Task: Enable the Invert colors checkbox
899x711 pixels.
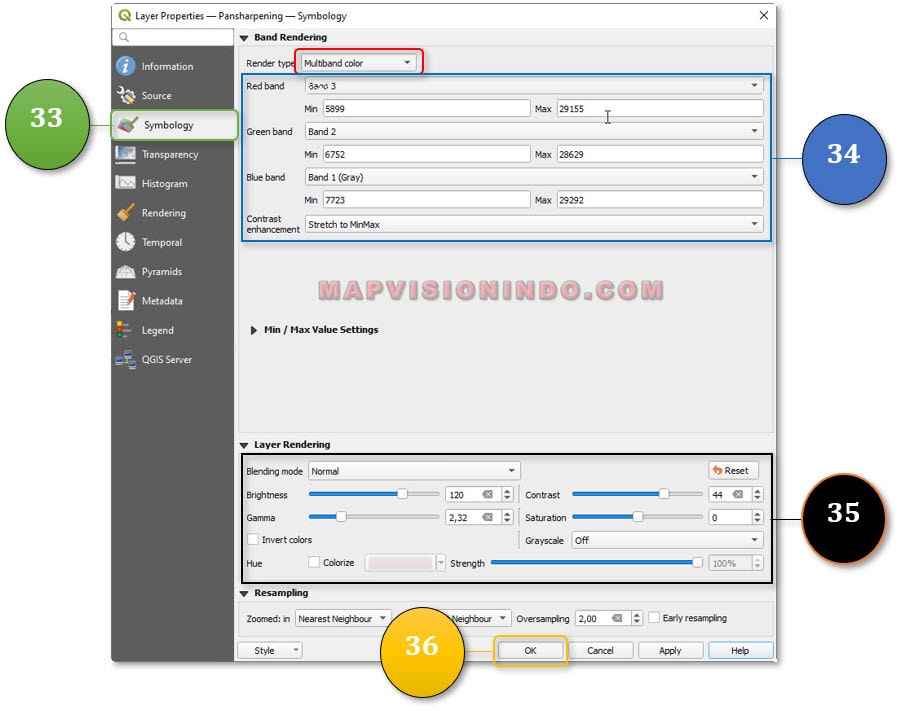Action: click(253, 540)
